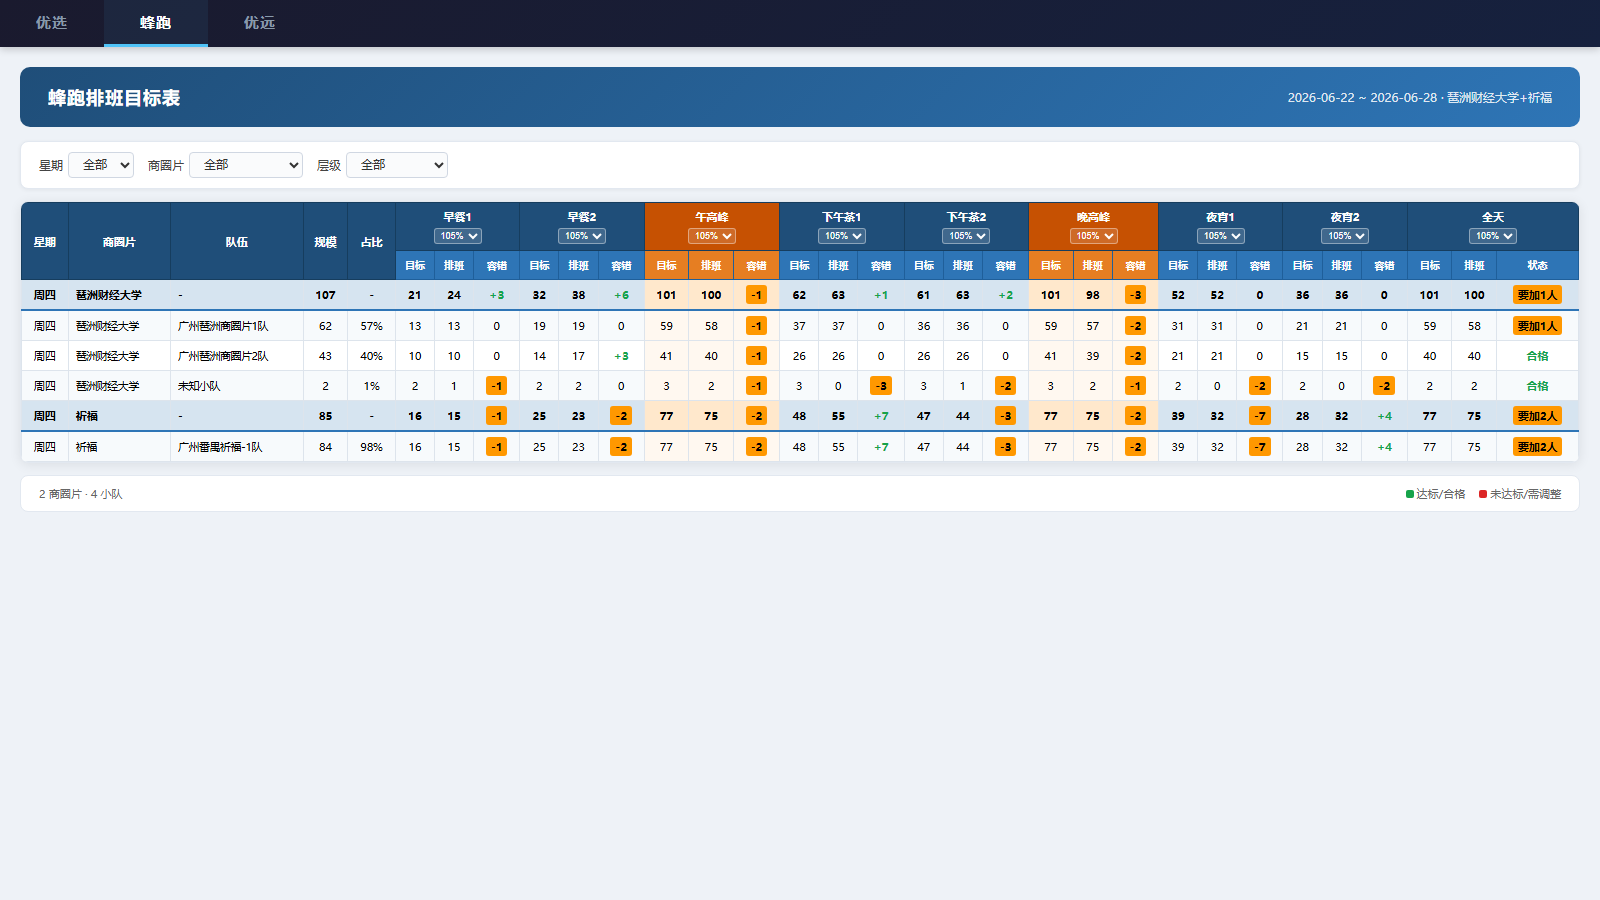The image size is (1600, 900).
Task: Click the 星期 column header
Action: click(x=45, y=242)
